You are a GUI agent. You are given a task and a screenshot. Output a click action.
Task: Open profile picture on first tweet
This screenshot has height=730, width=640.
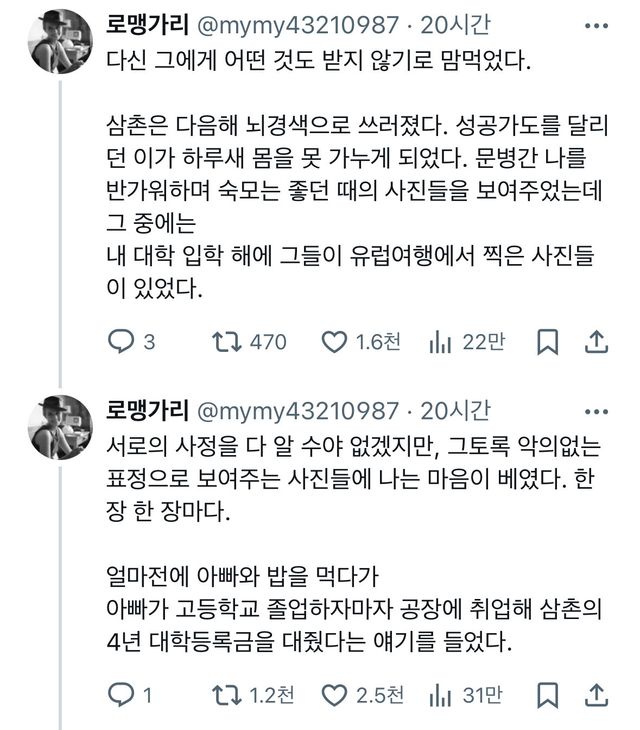(61, 42)
